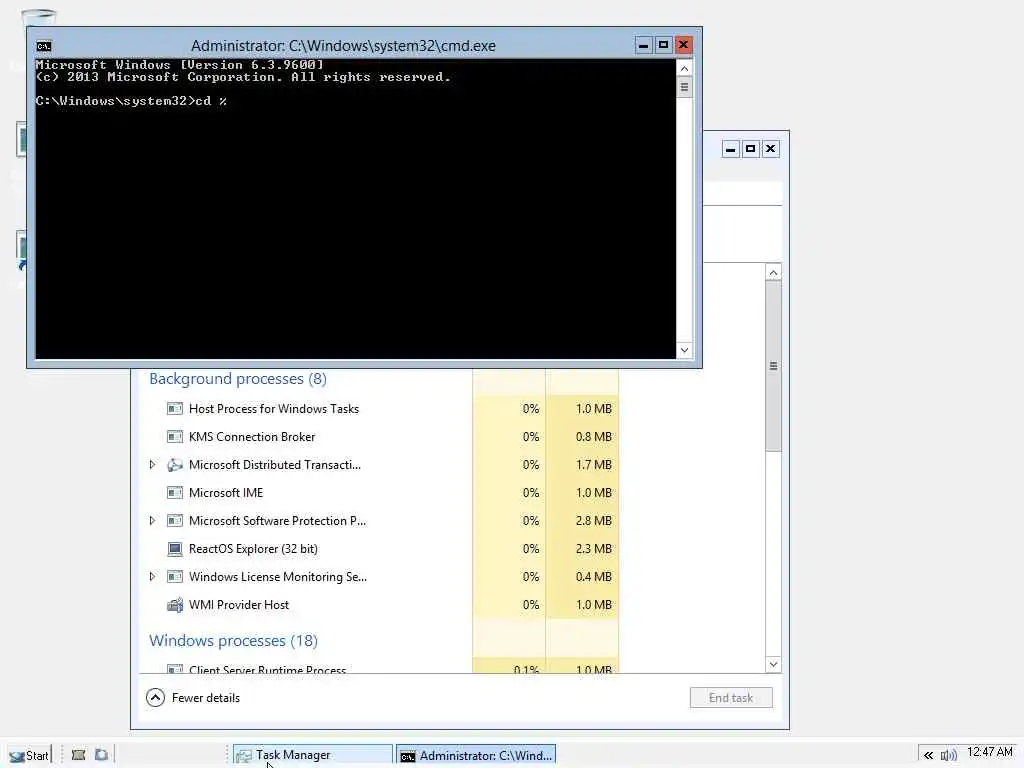Viewport: 1024px width, 768px height.
Task: Select the WMI Provider Host icon
Action: pyautogui.click(x=174, y=605)
